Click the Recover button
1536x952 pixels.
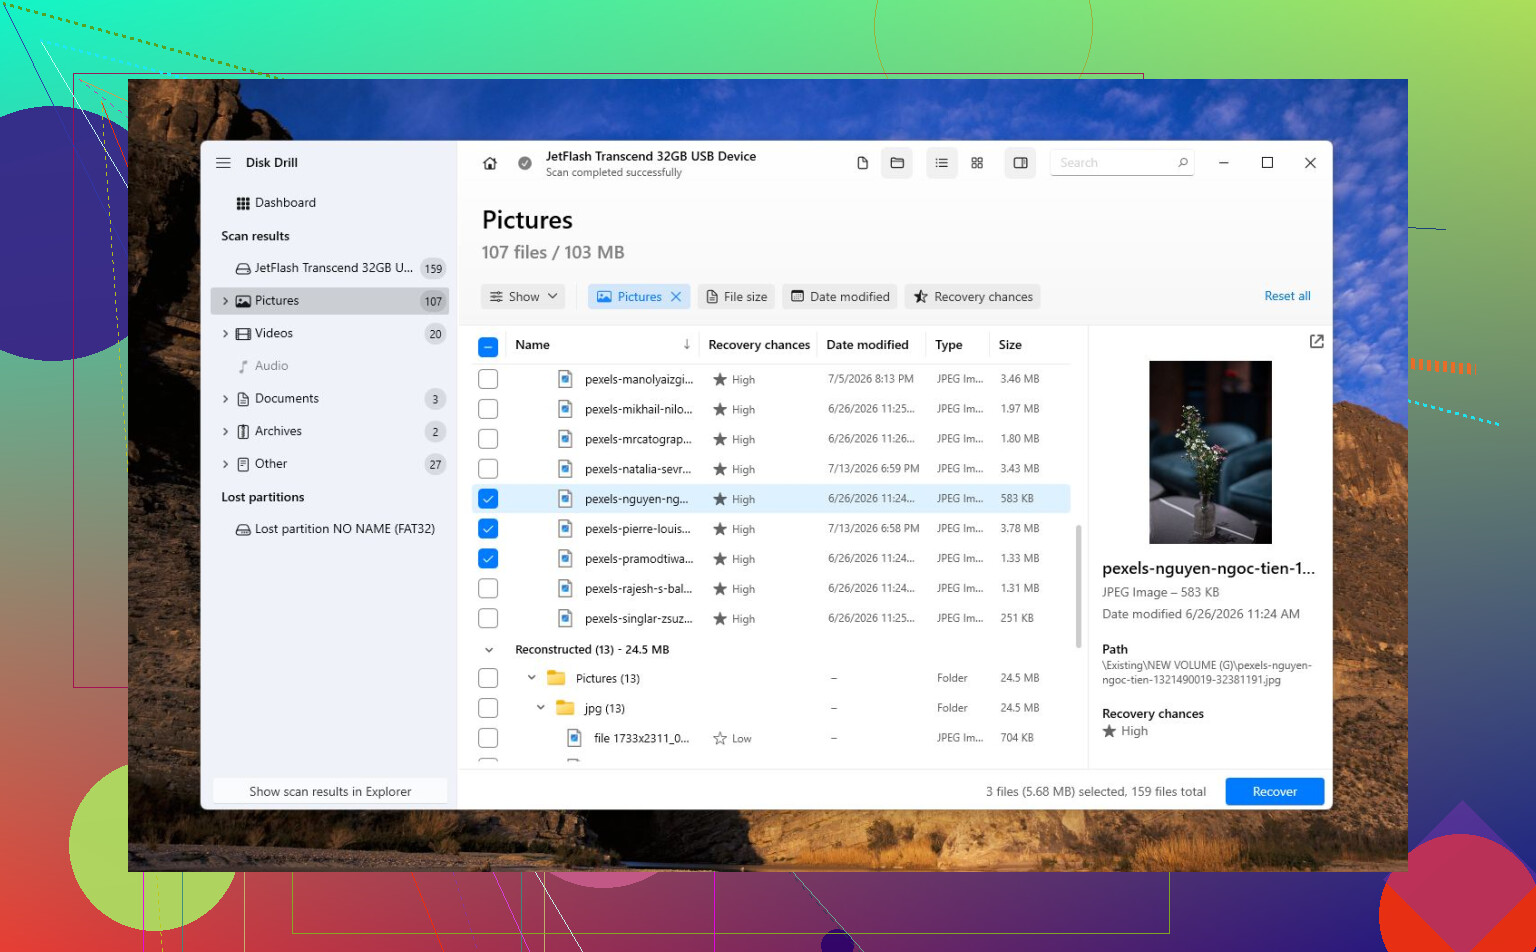click(1274, 792)
